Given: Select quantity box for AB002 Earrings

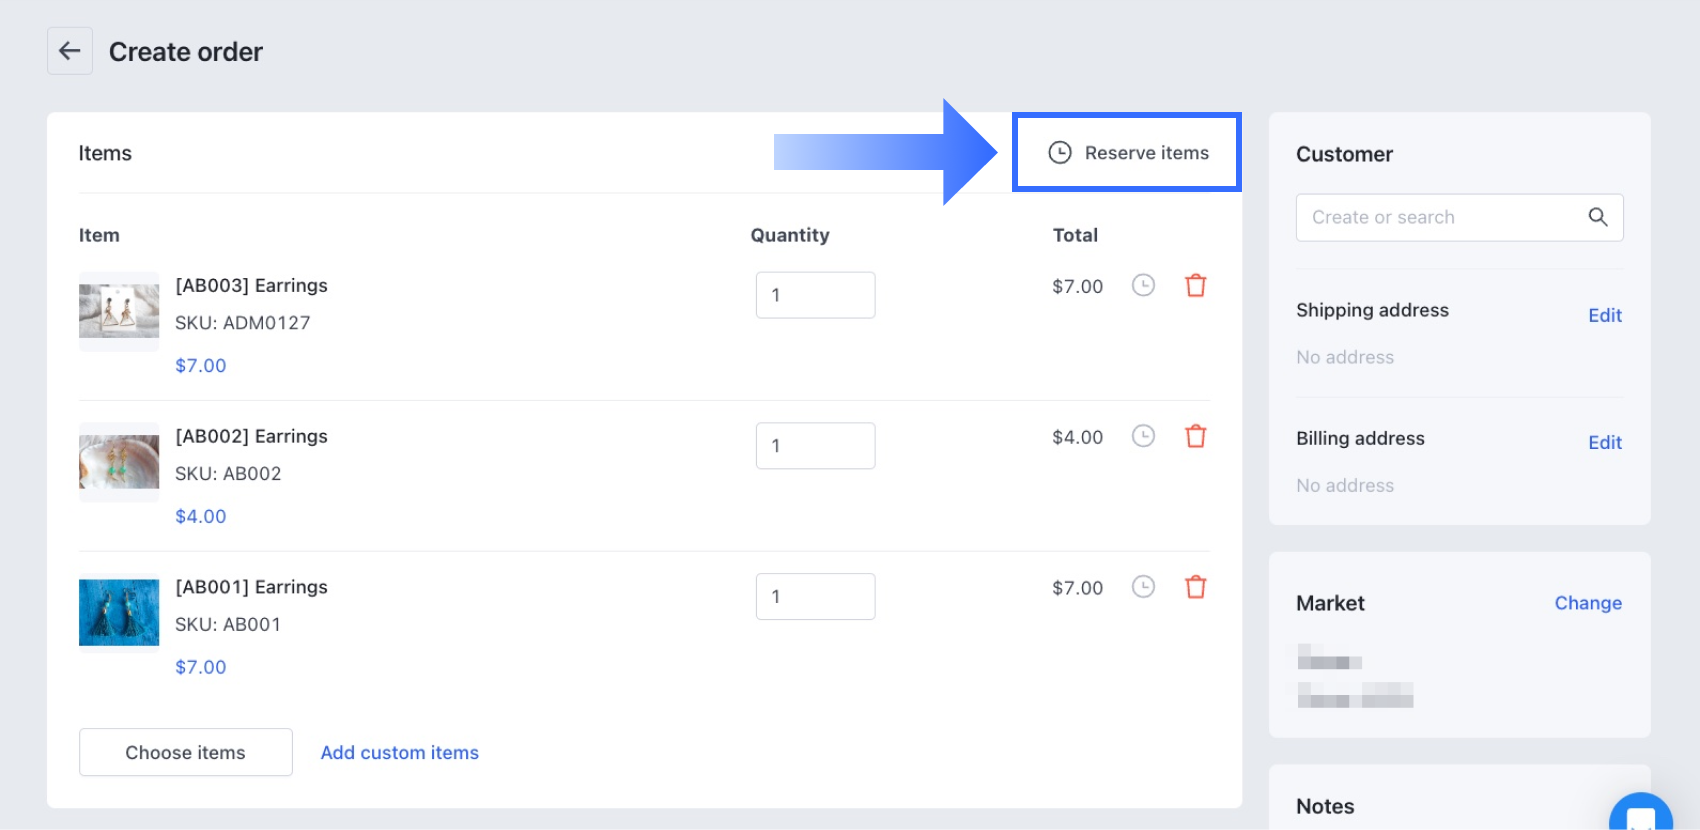Looking at the screenshot, I should (815, 446).
